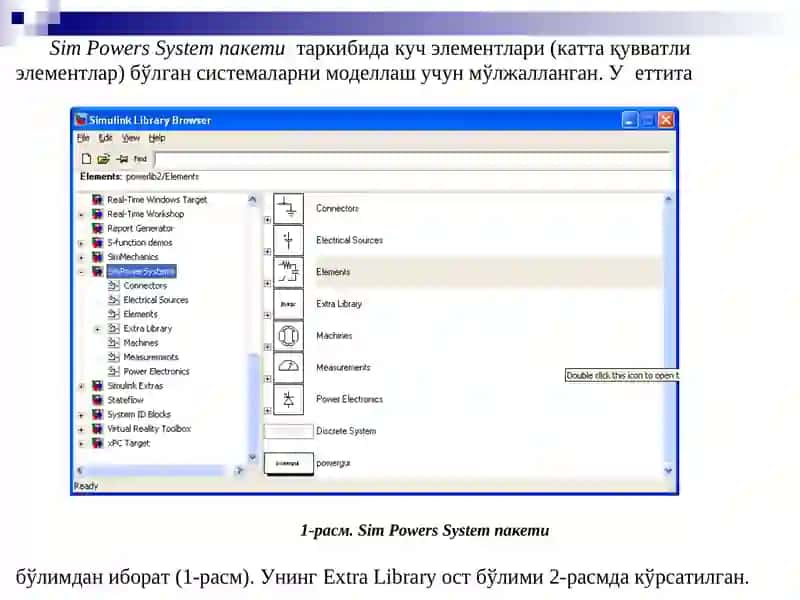Expand Extra Library node in tree
This screenshot has width=800, height=600.
click(x=98, y=329)
